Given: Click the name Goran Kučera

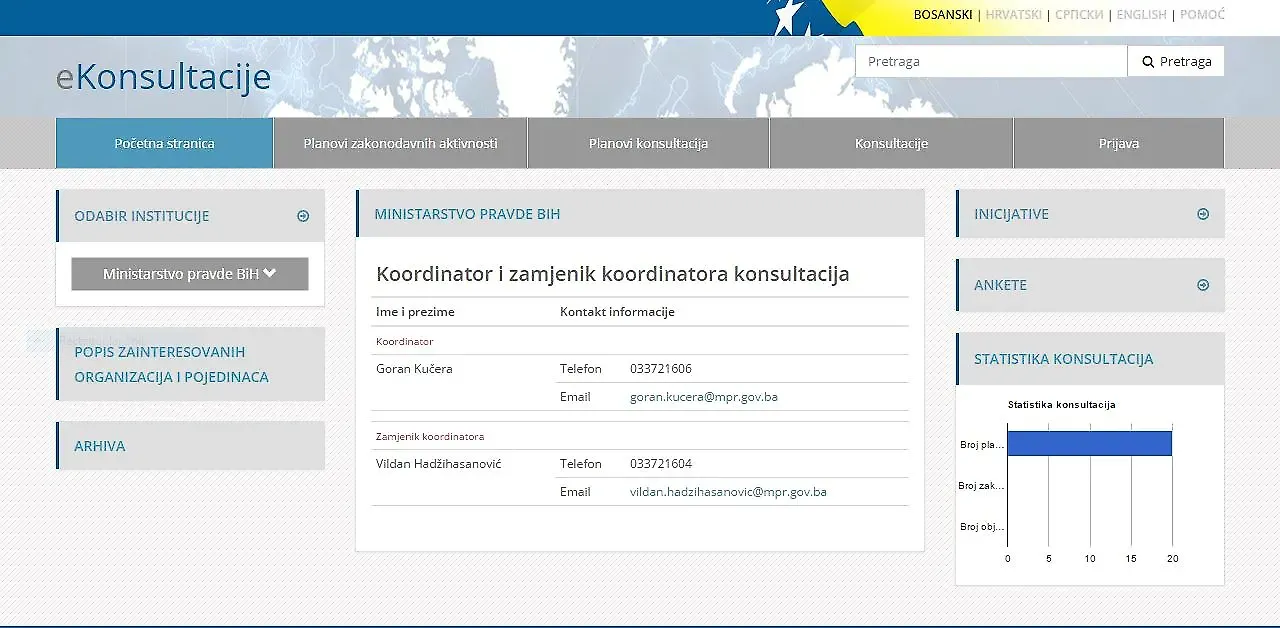Looking at the screenshot, I should [414, 369].
